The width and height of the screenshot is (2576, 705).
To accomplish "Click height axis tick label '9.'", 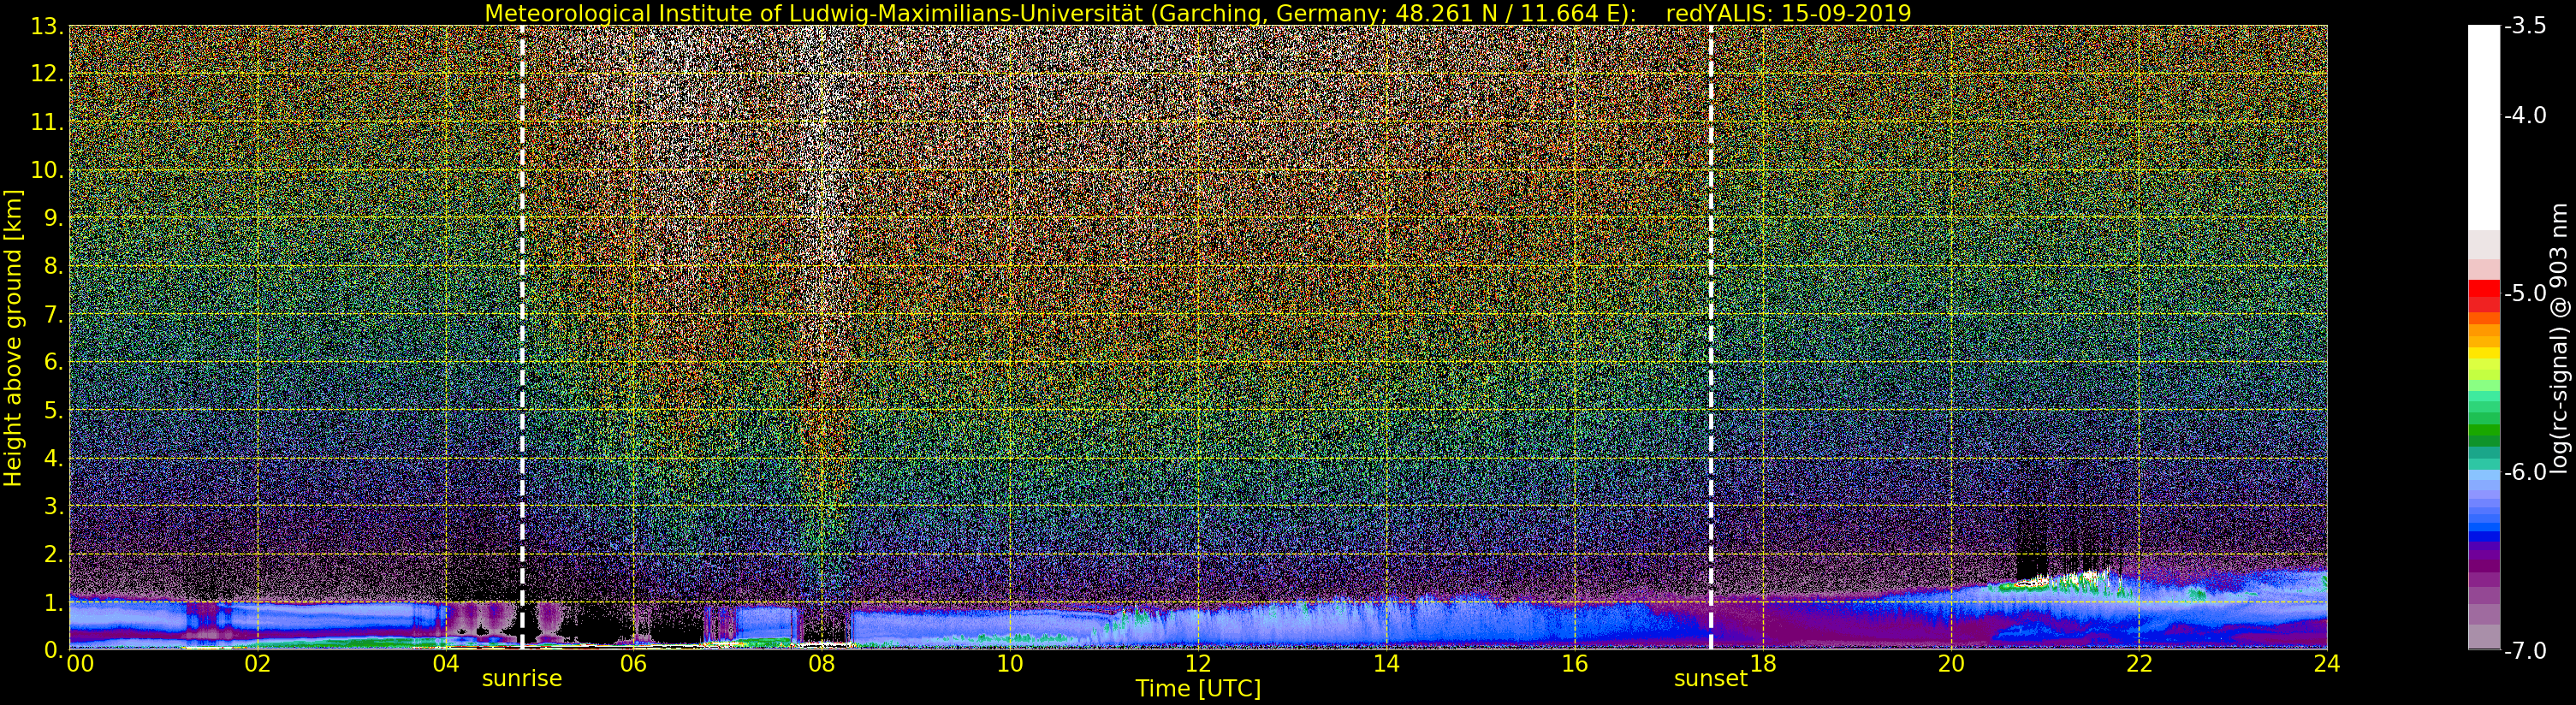I will click(x=53, y=218).
